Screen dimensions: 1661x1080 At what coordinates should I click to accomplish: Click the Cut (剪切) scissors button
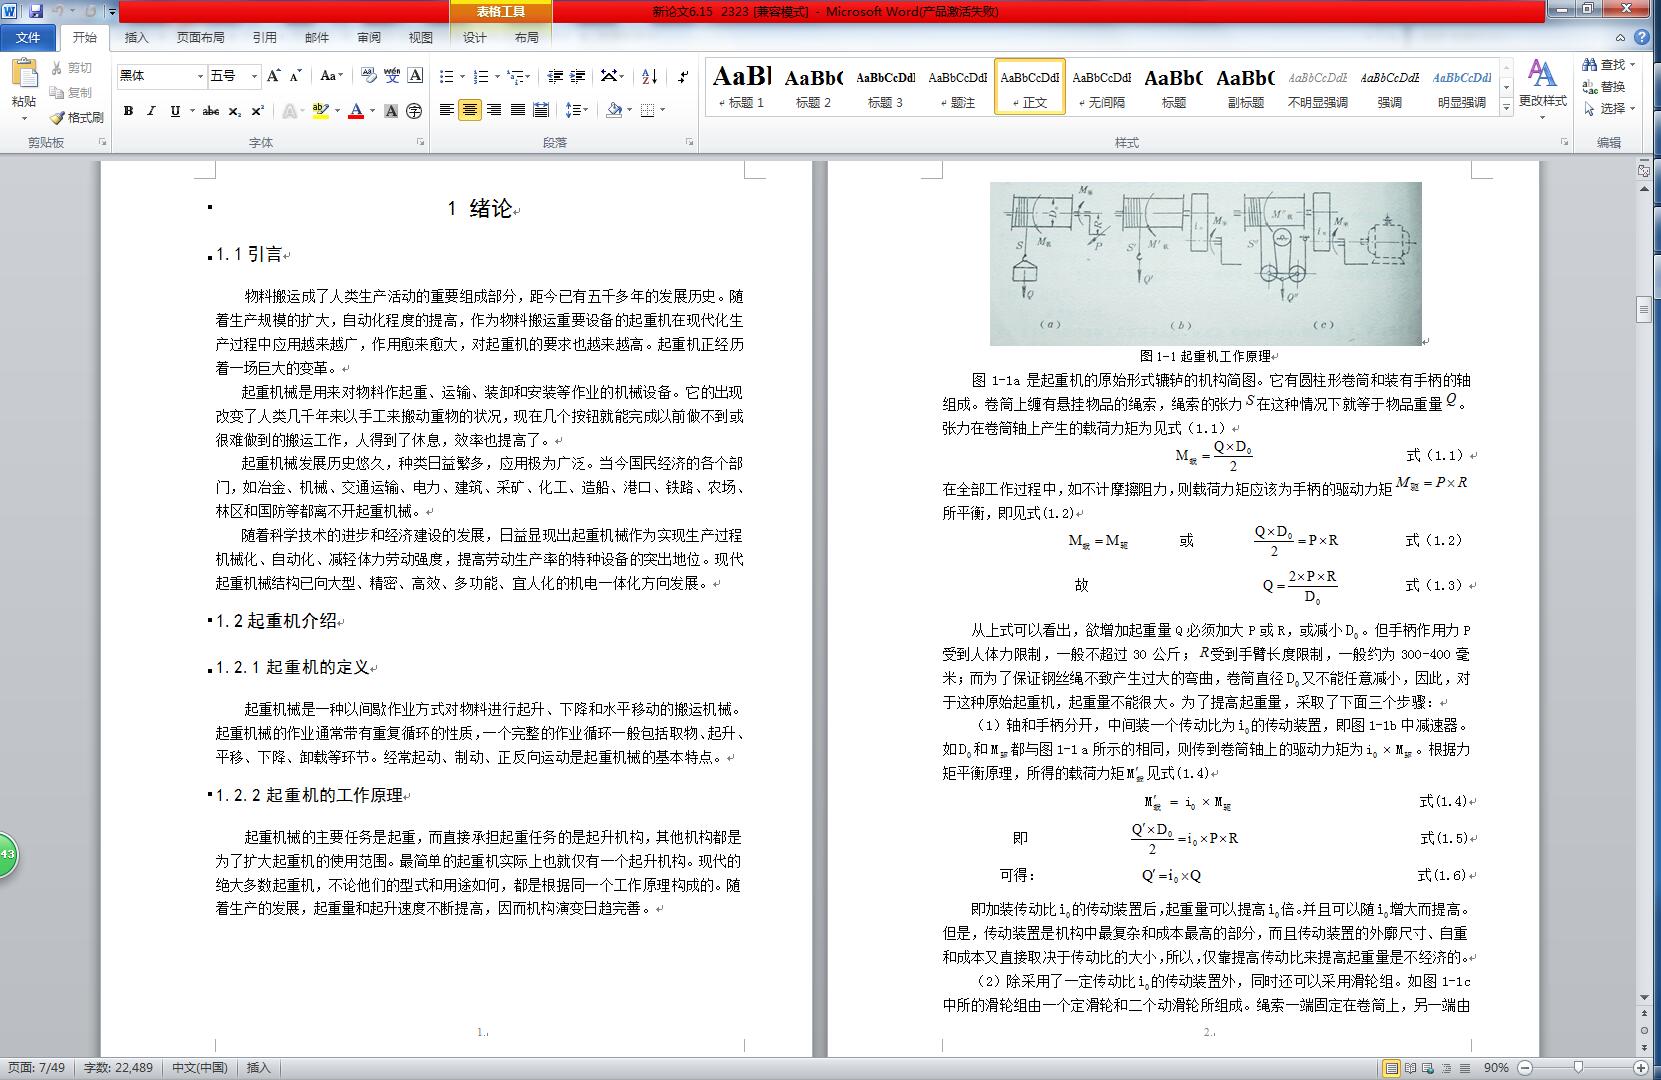tap(72, 68)
